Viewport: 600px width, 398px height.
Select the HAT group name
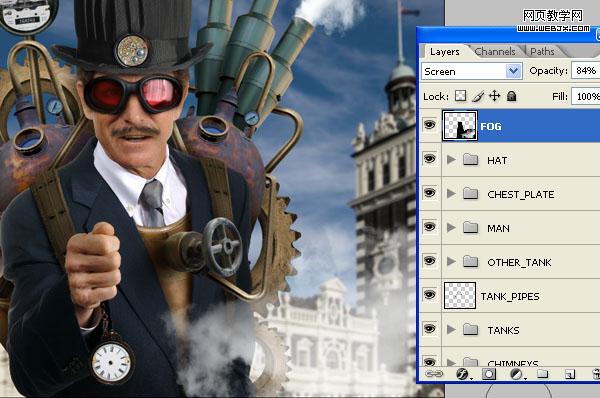pos(497,160)
